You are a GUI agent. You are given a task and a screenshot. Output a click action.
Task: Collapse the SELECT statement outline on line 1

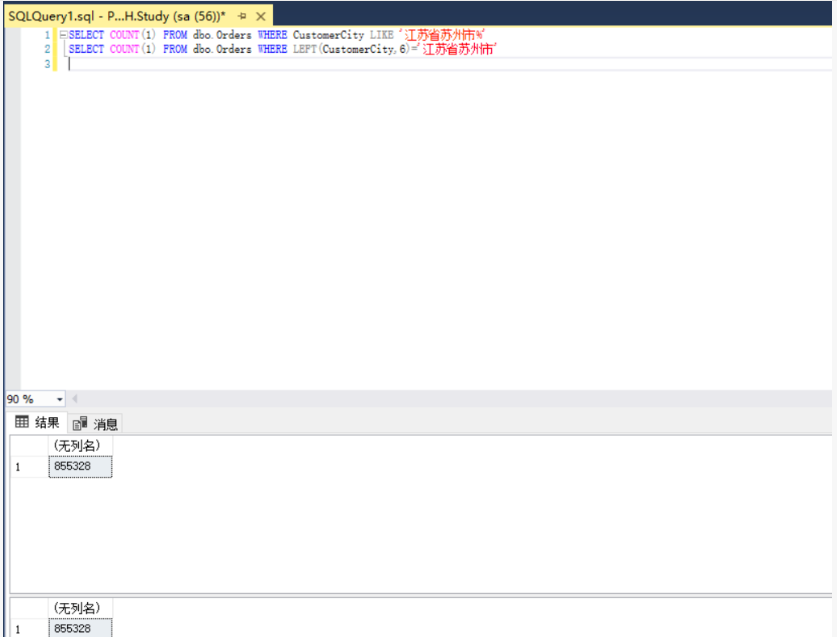[x=64, y=35]
